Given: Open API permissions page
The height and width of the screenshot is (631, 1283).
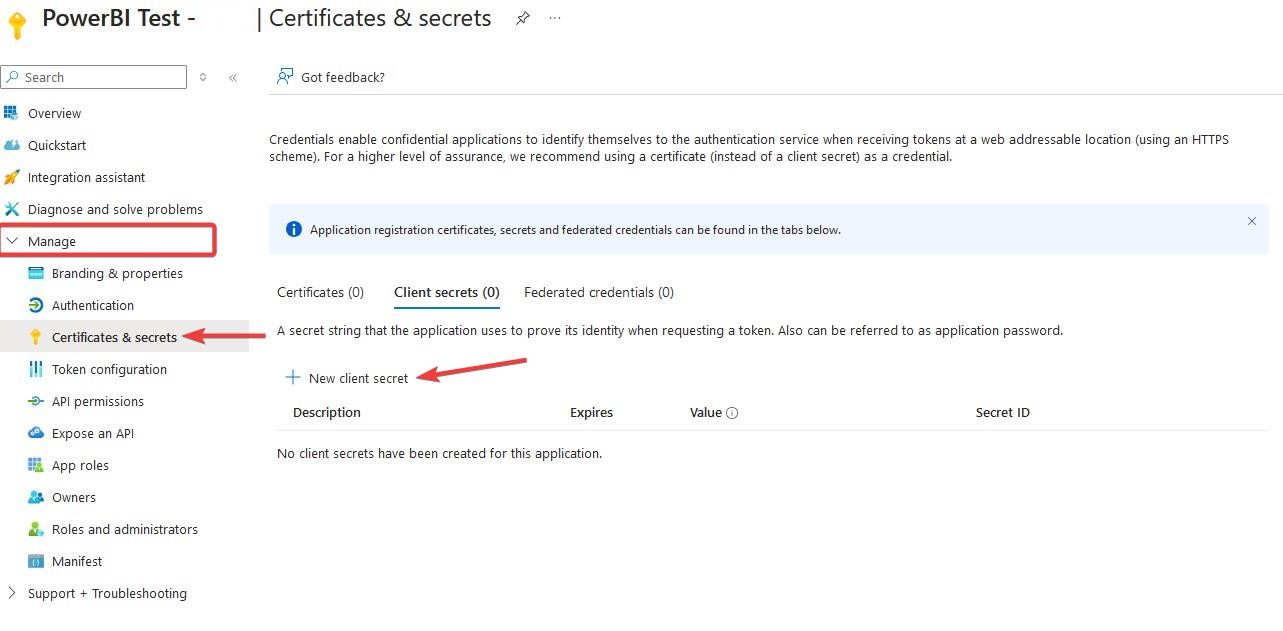Looking at the screenshot, I should [x=98, y=401].
